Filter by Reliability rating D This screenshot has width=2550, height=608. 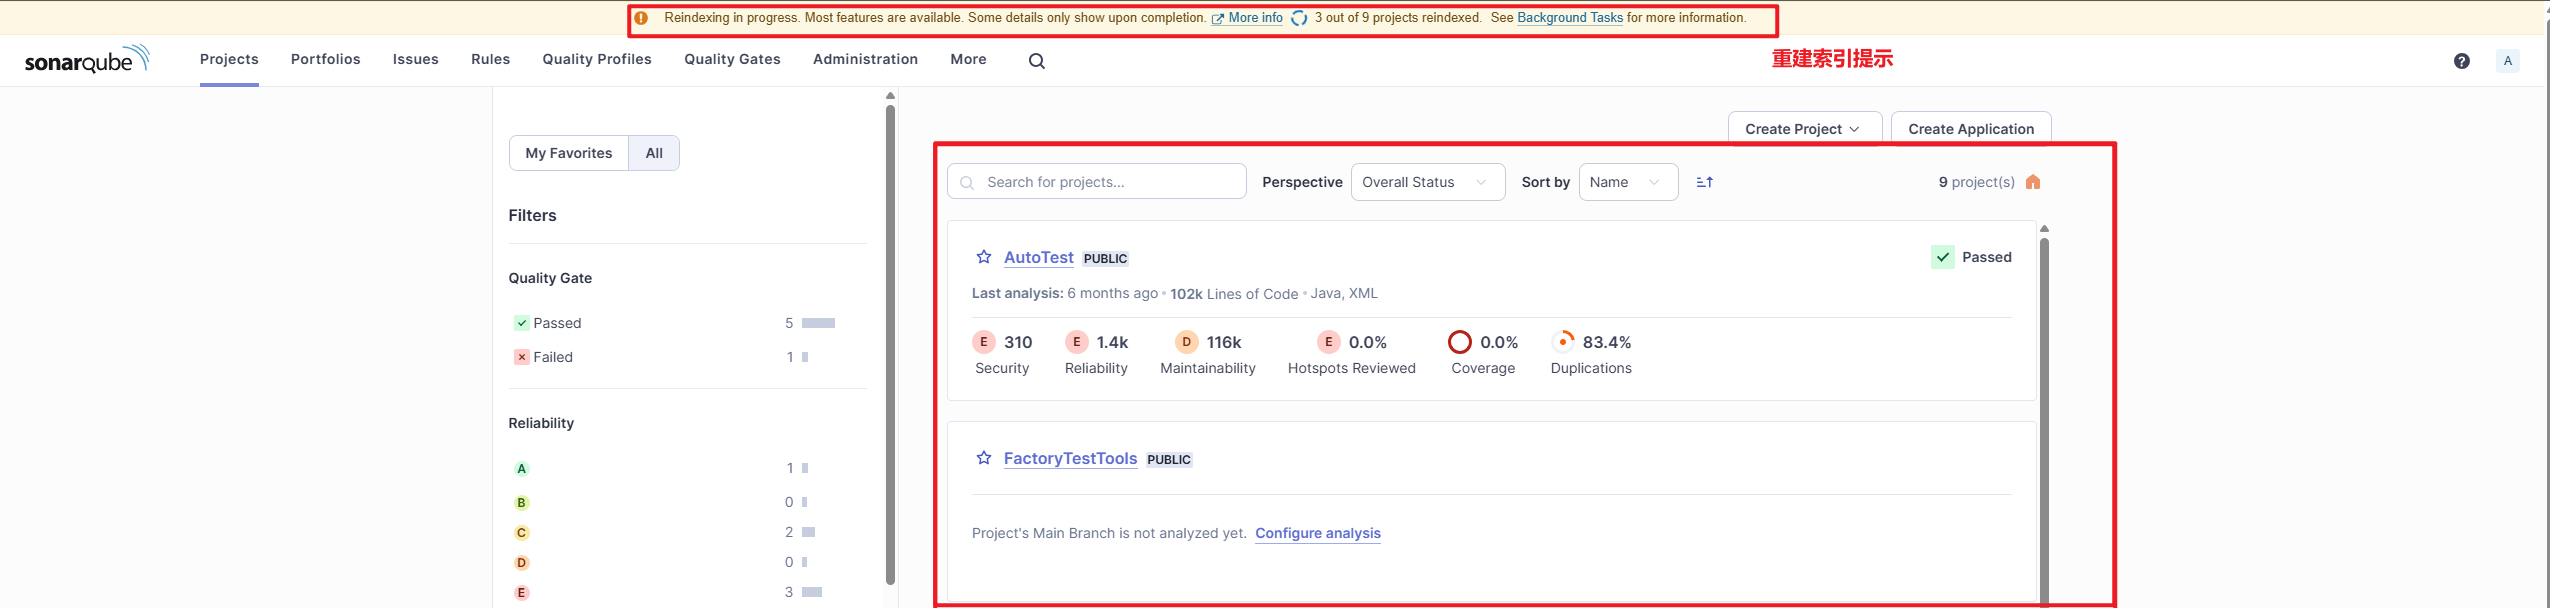point(521,563)
